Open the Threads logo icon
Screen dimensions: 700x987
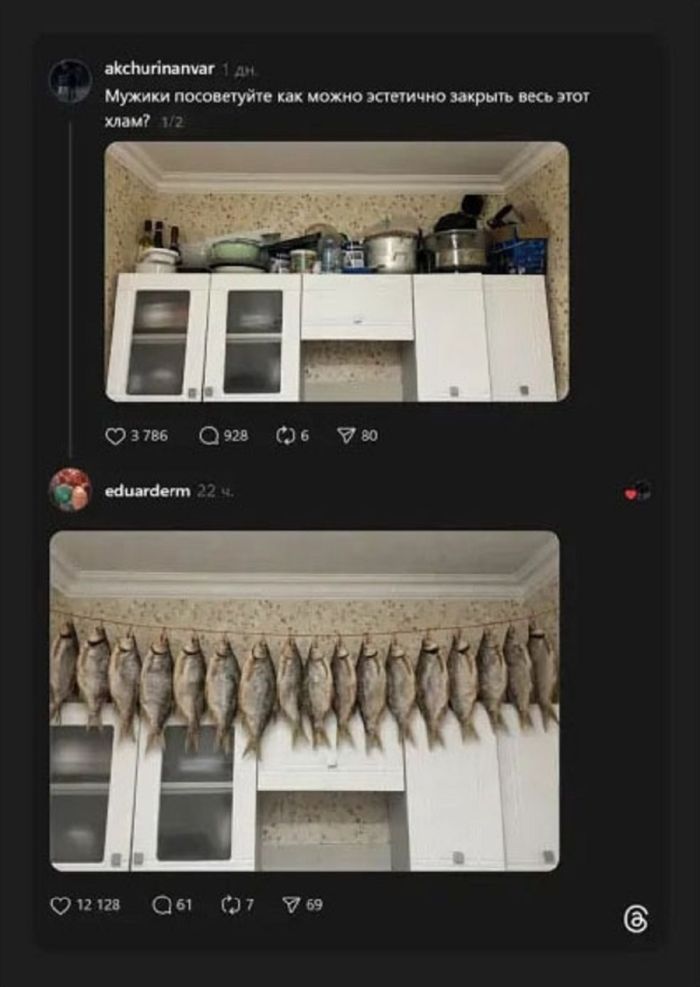[636, 920]
